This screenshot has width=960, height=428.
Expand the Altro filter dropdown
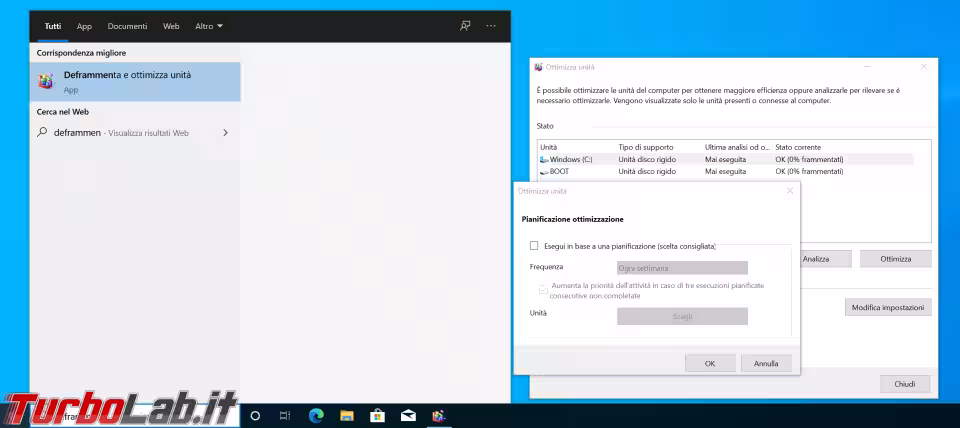coord(209,26)
